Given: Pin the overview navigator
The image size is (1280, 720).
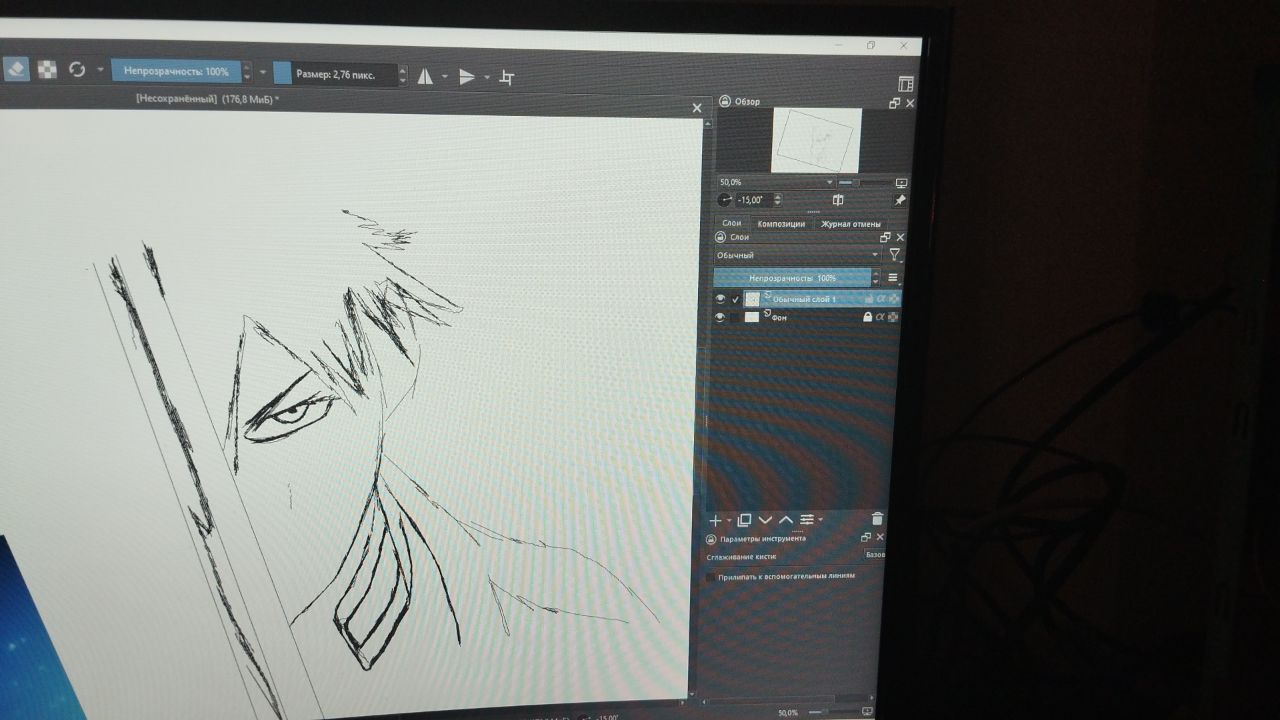Looking at the screenshot, I should [x=899, y=200].
